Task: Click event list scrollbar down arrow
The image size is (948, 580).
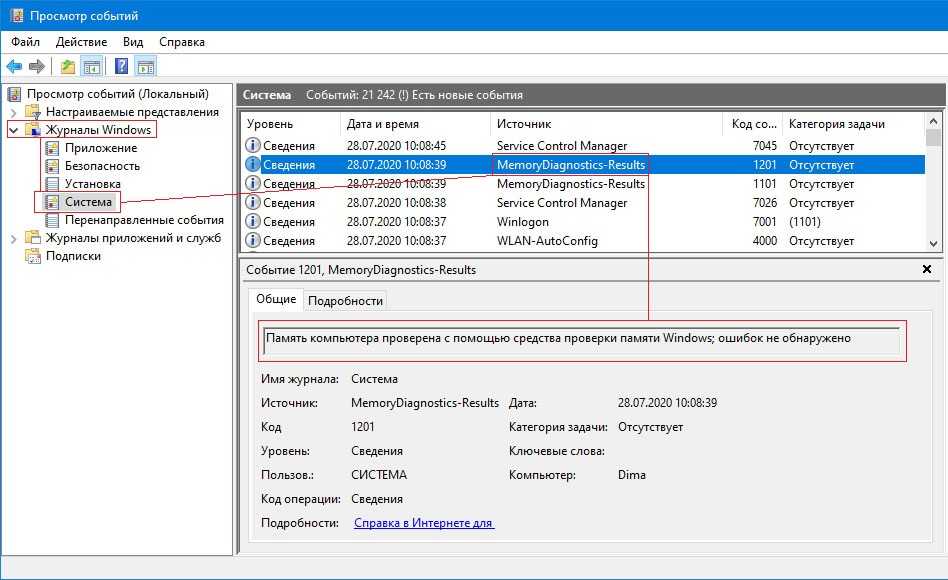Action: point(933,243)
